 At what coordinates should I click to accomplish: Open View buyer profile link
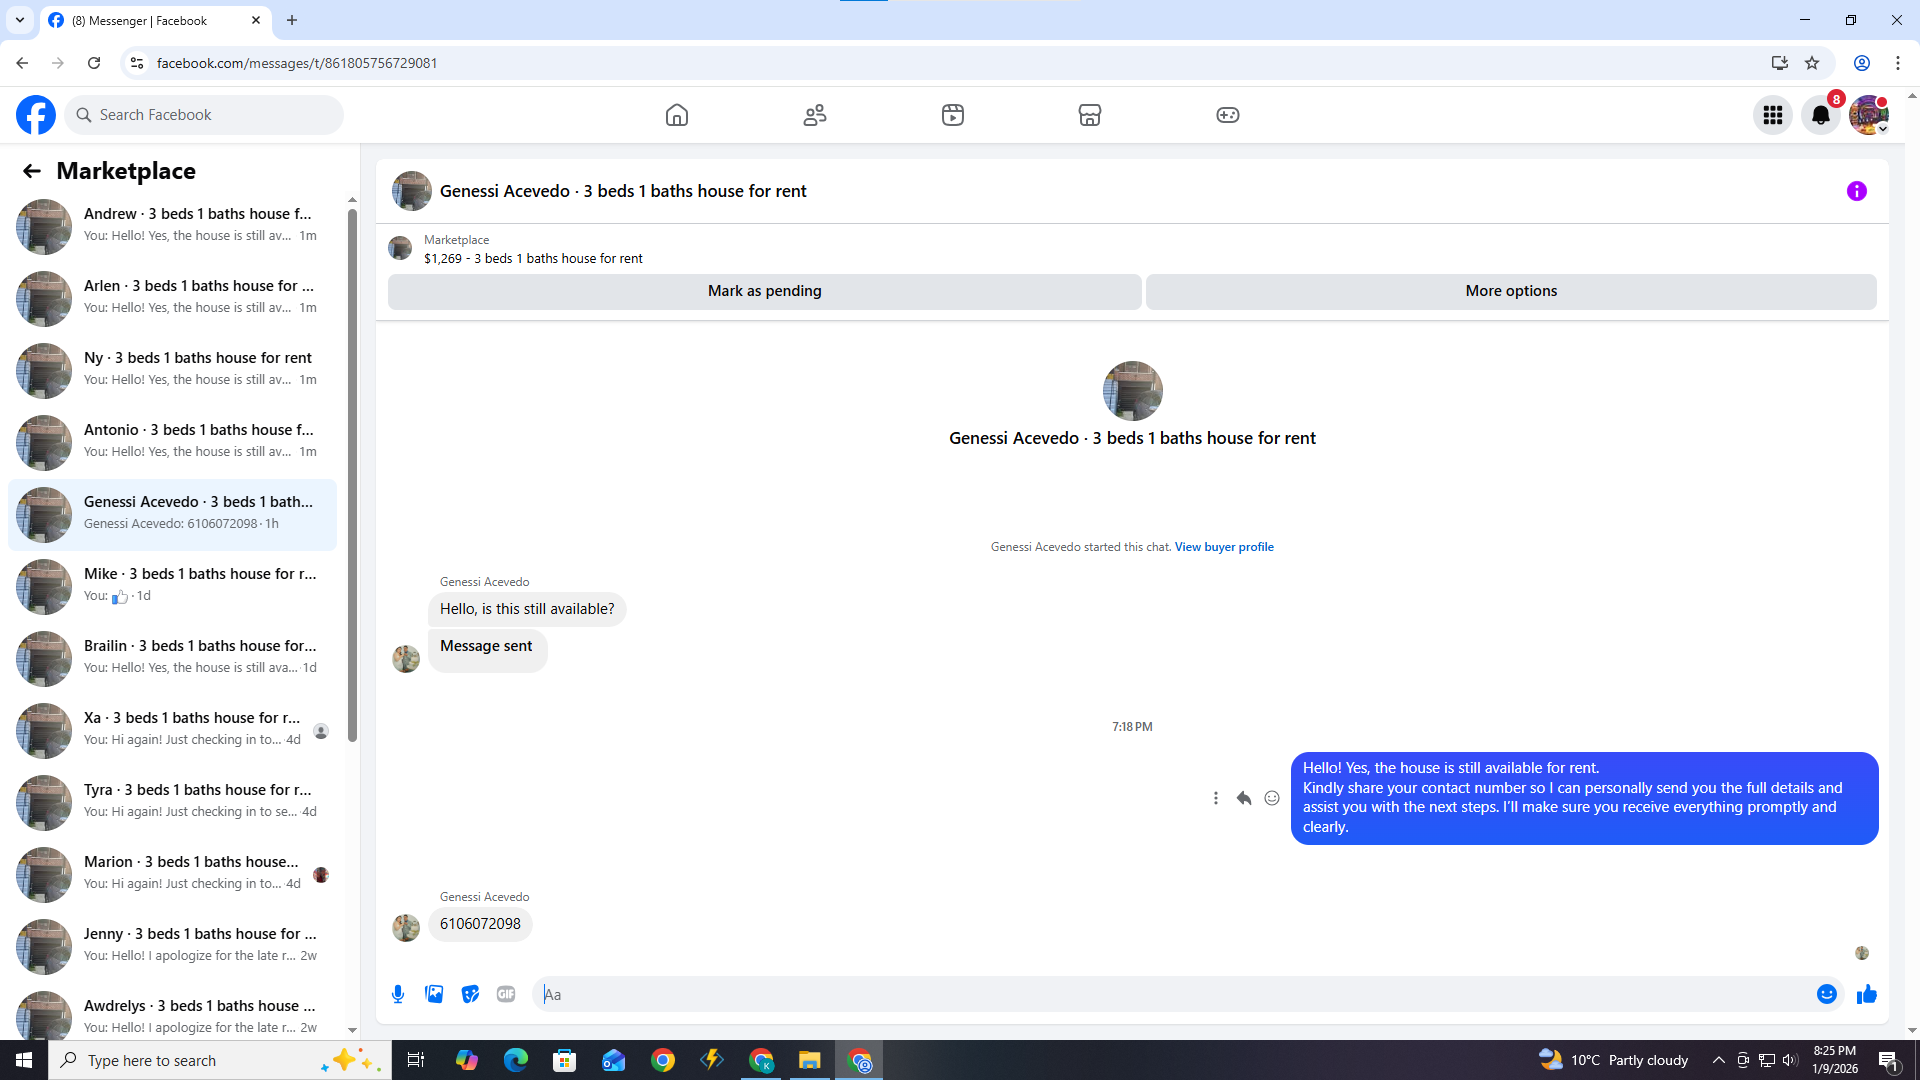[1223, 547]
